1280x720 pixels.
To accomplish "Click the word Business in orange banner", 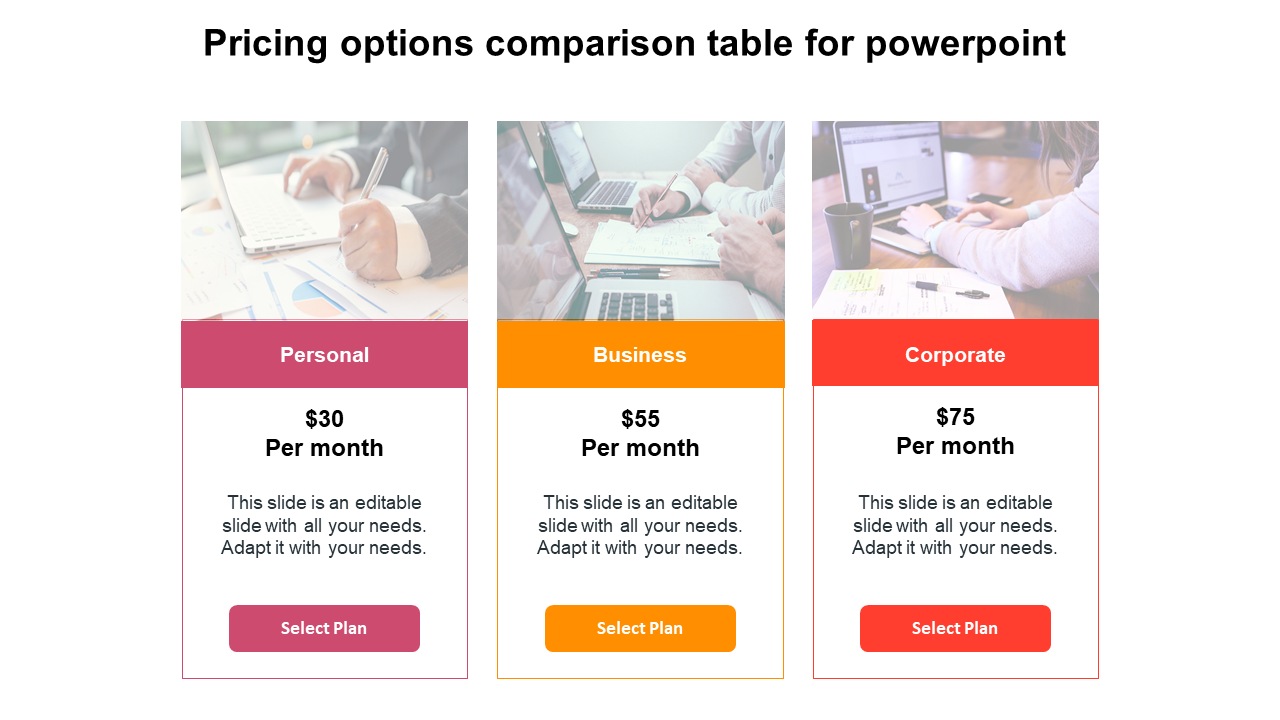I will tap(640, 355).
